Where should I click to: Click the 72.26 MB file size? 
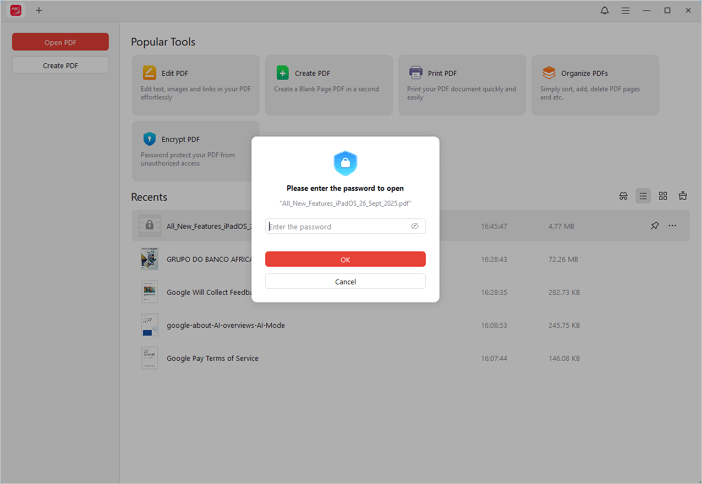[563, 259]
